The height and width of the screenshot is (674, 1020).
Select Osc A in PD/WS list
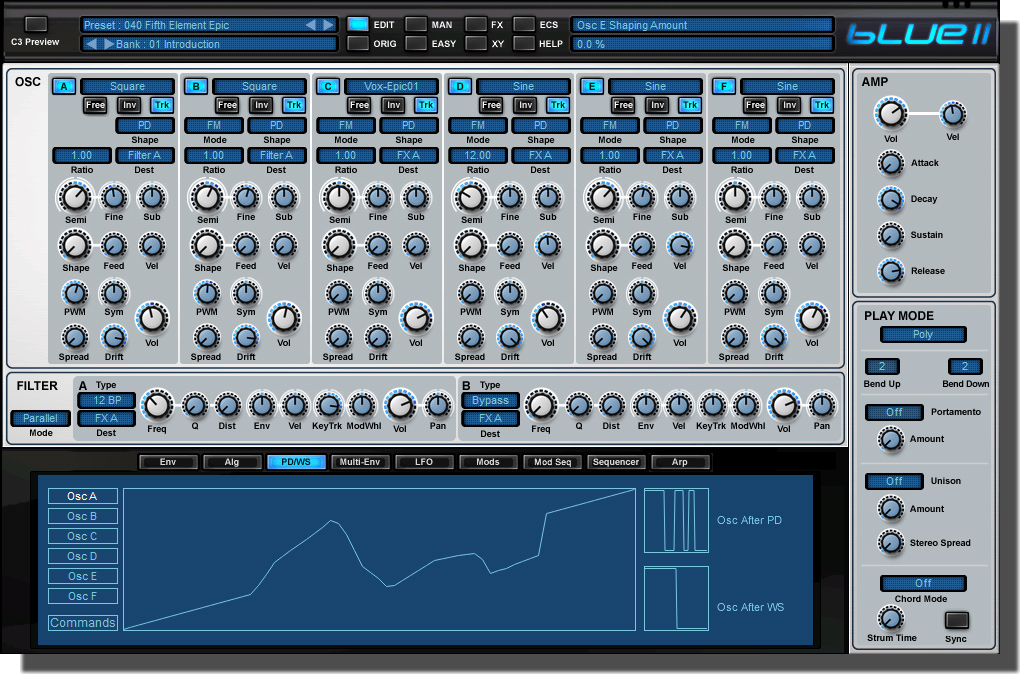pyautogui.click(x=83, y=496)
